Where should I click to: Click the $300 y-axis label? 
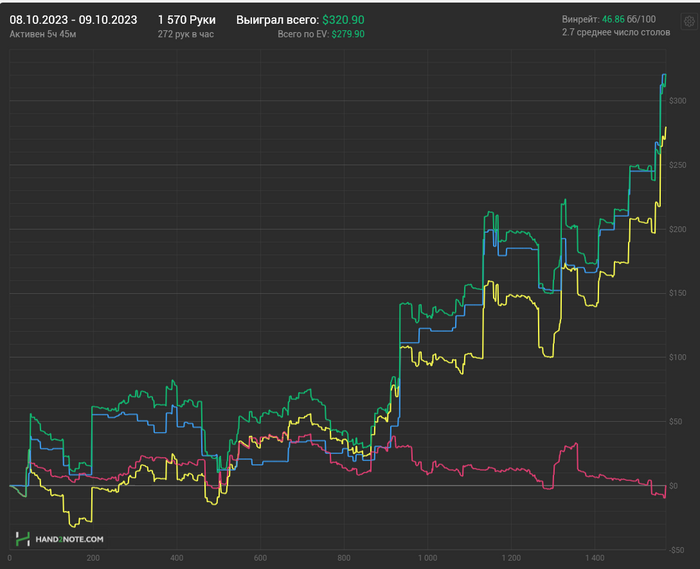[x=677, y=101]
